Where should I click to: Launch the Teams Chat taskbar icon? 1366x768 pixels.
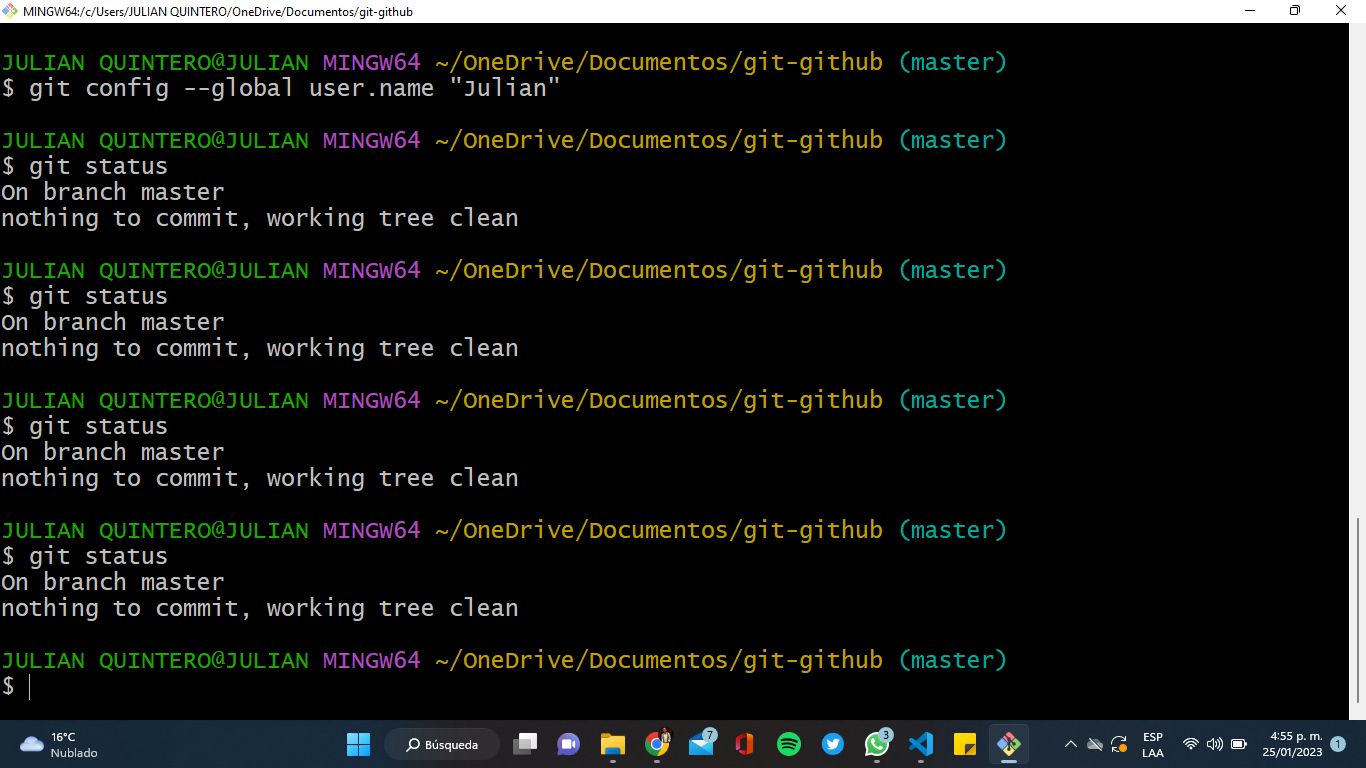(x=568, y=744)
